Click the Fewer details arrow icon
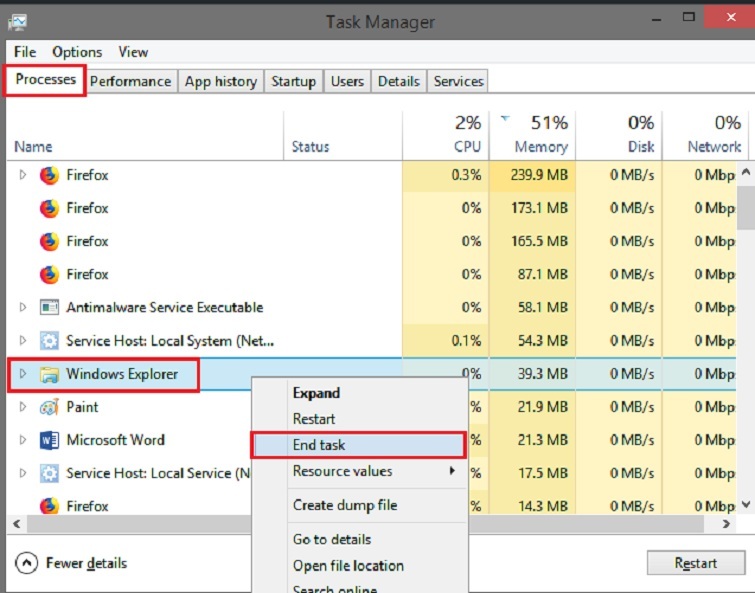 [28, 563]
